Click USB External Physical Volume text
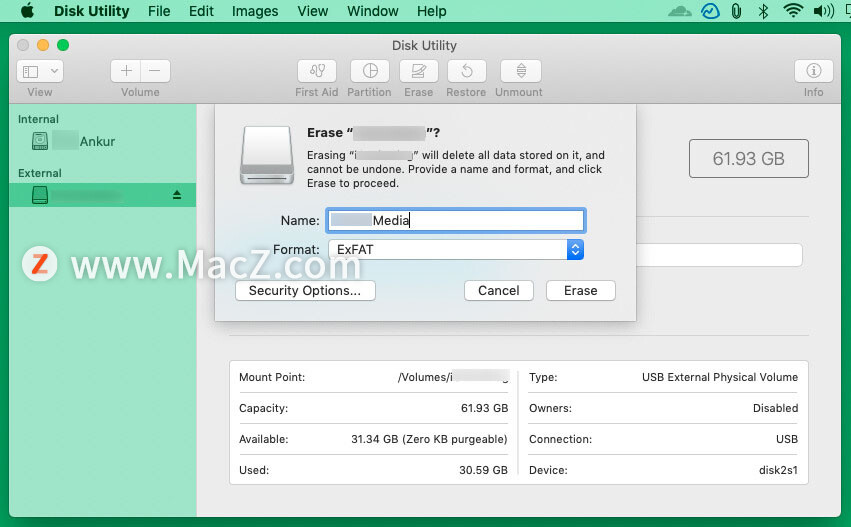The image size is (851, 527). [720, 377]
